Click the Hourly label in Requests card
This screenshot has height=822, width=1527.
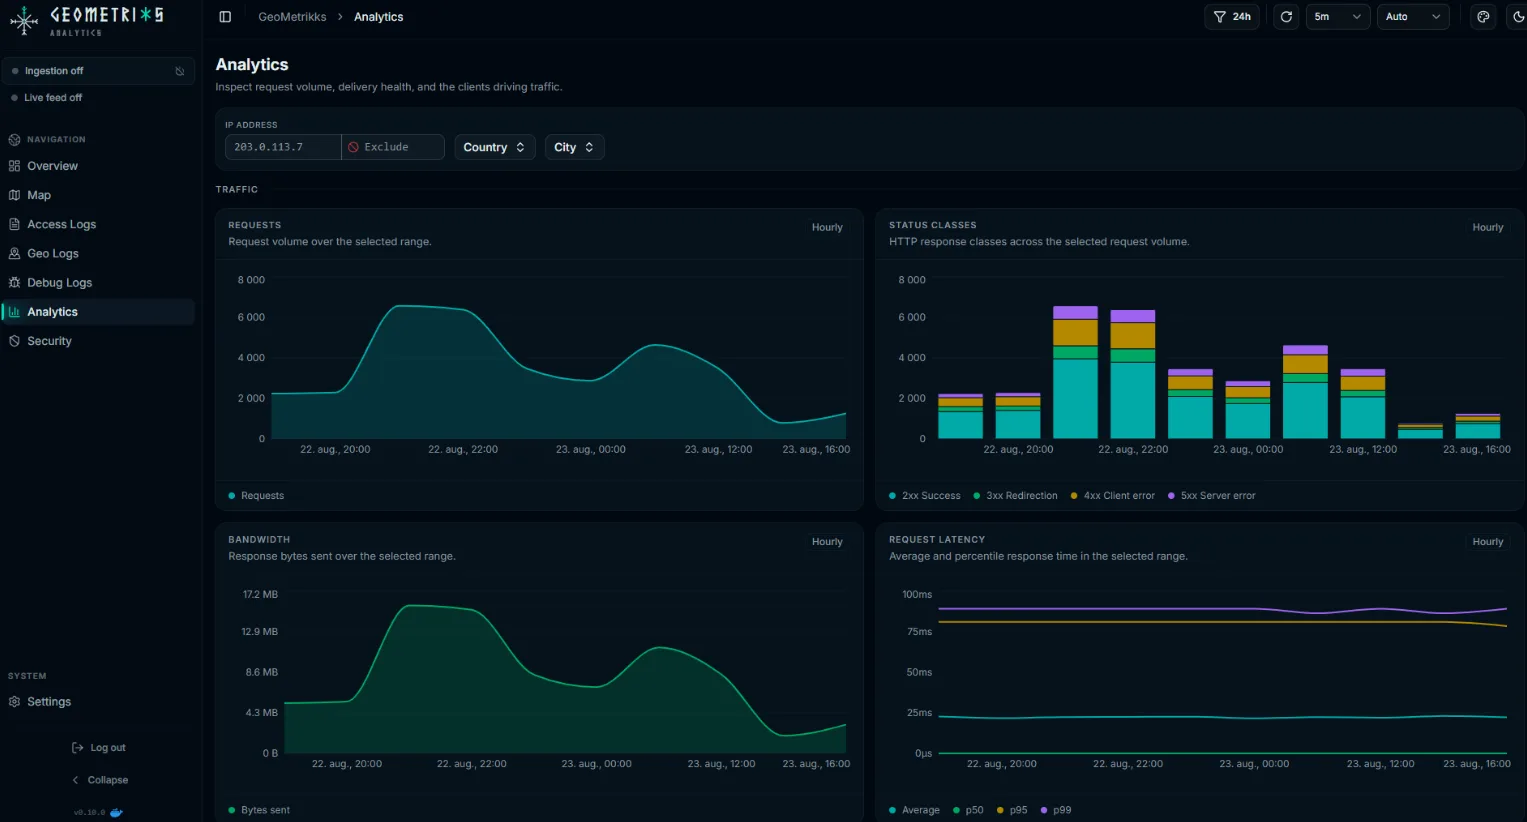point(827,228)
